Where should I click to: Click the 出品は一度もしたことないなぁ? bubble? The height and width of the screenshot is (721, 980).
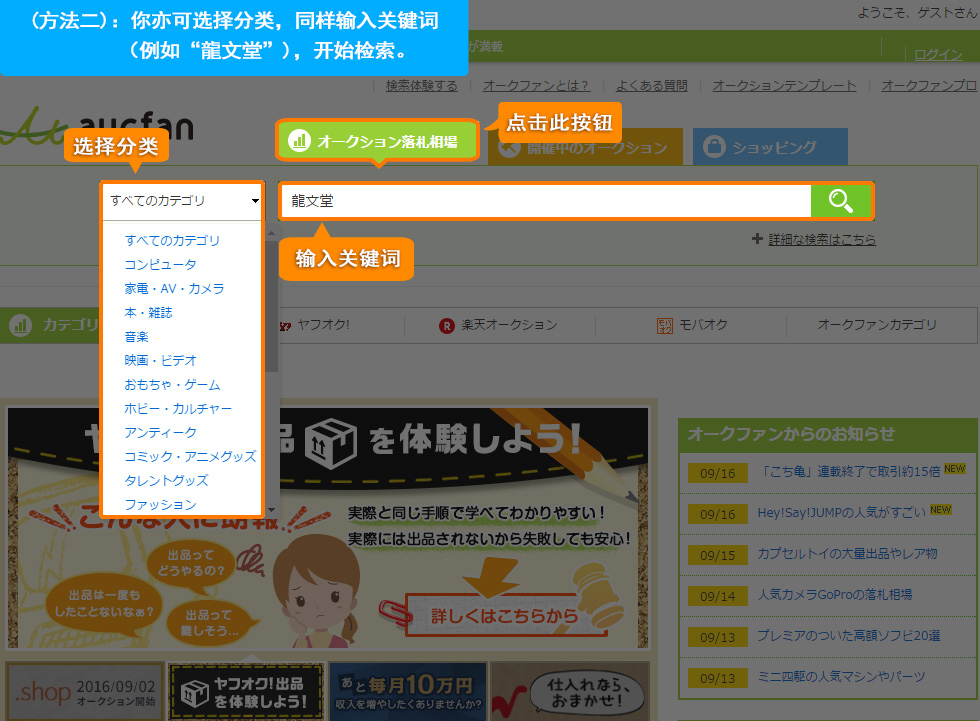point(104,604)
